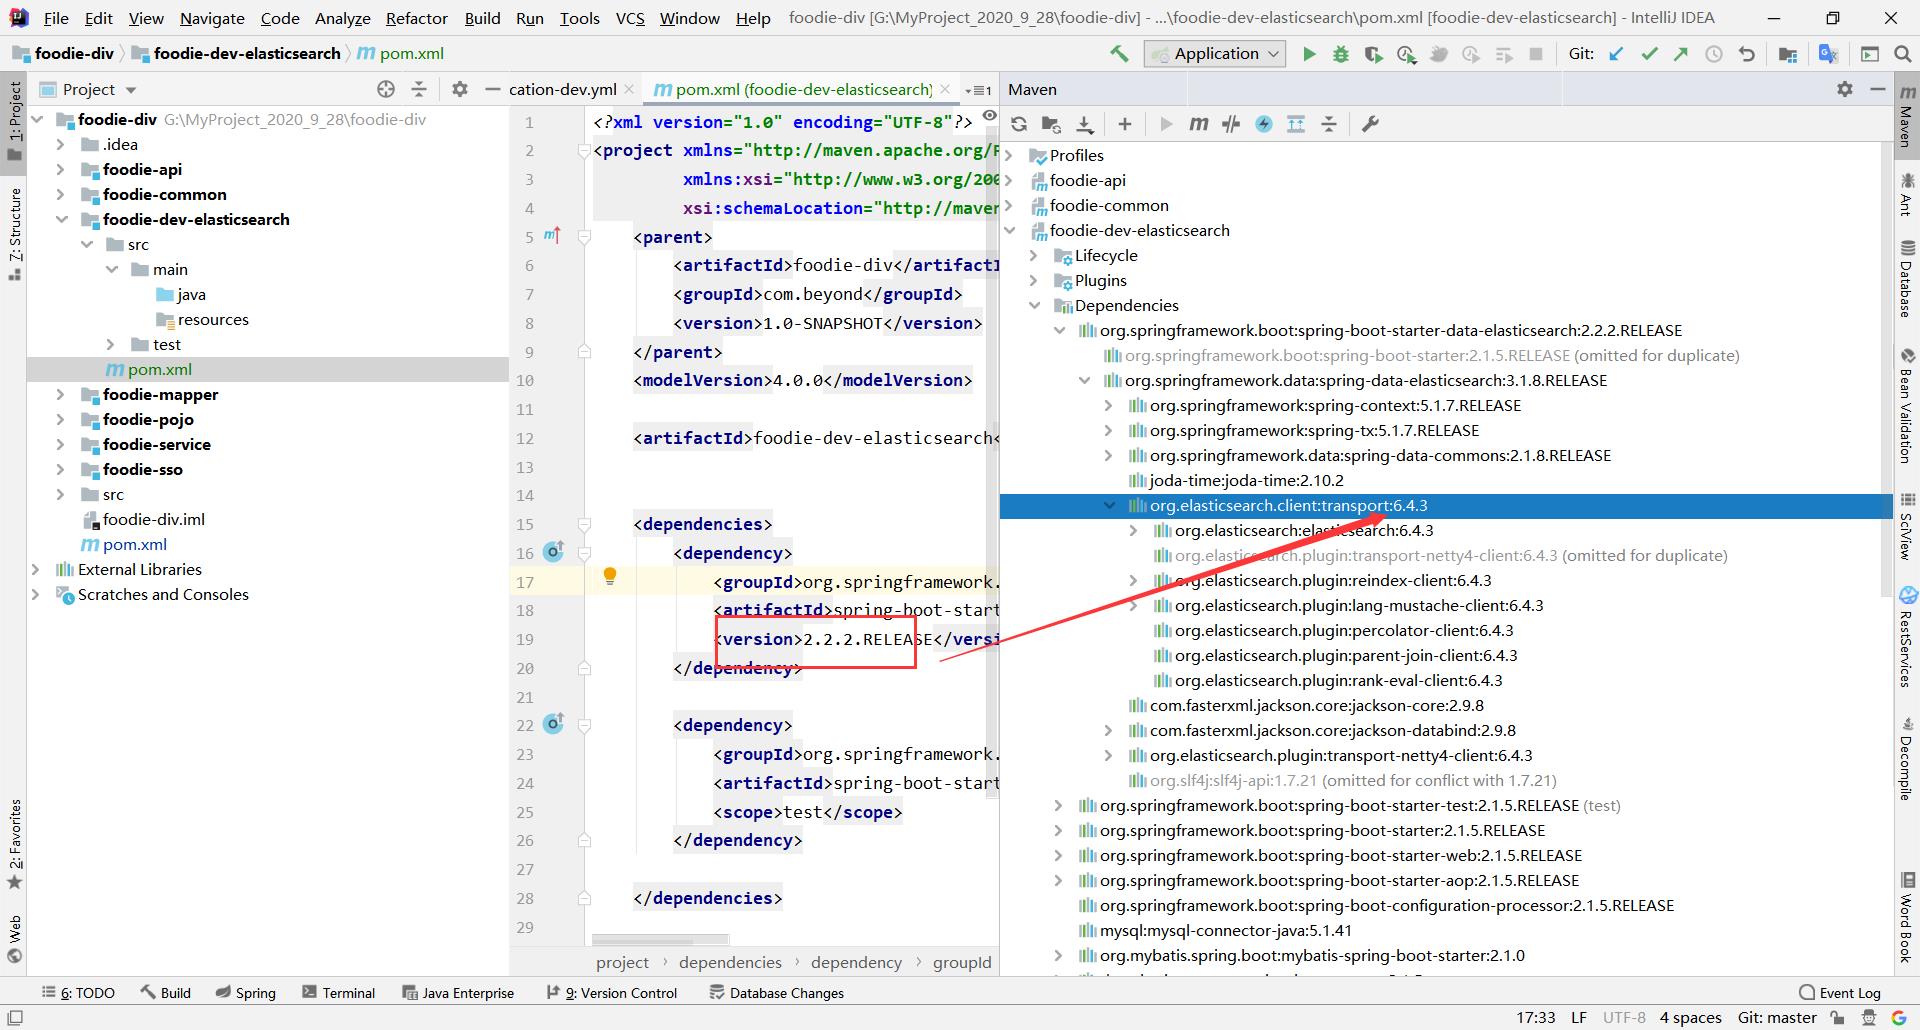Image resolution: width=1920 pixels, height=1030 pixels.
Task: Click Download Sources and Documentation icon
Action: [1085, 124]
